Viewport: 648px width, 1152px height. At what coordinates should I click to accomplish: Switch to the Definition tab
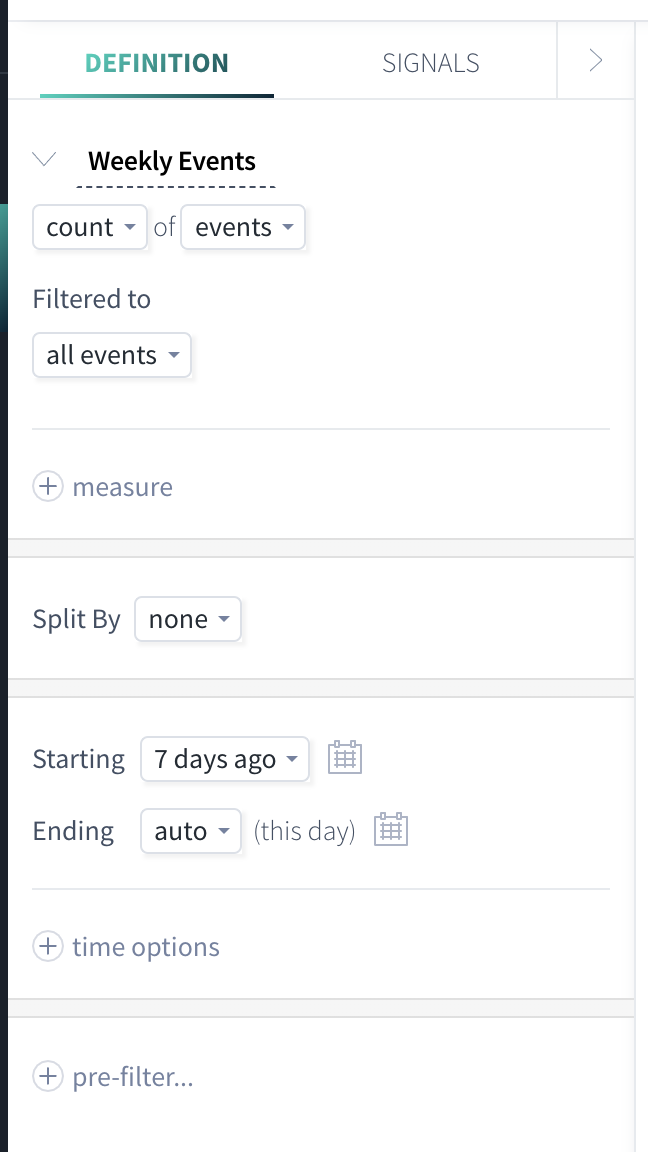pyautogui.click(x=157, y=63)
